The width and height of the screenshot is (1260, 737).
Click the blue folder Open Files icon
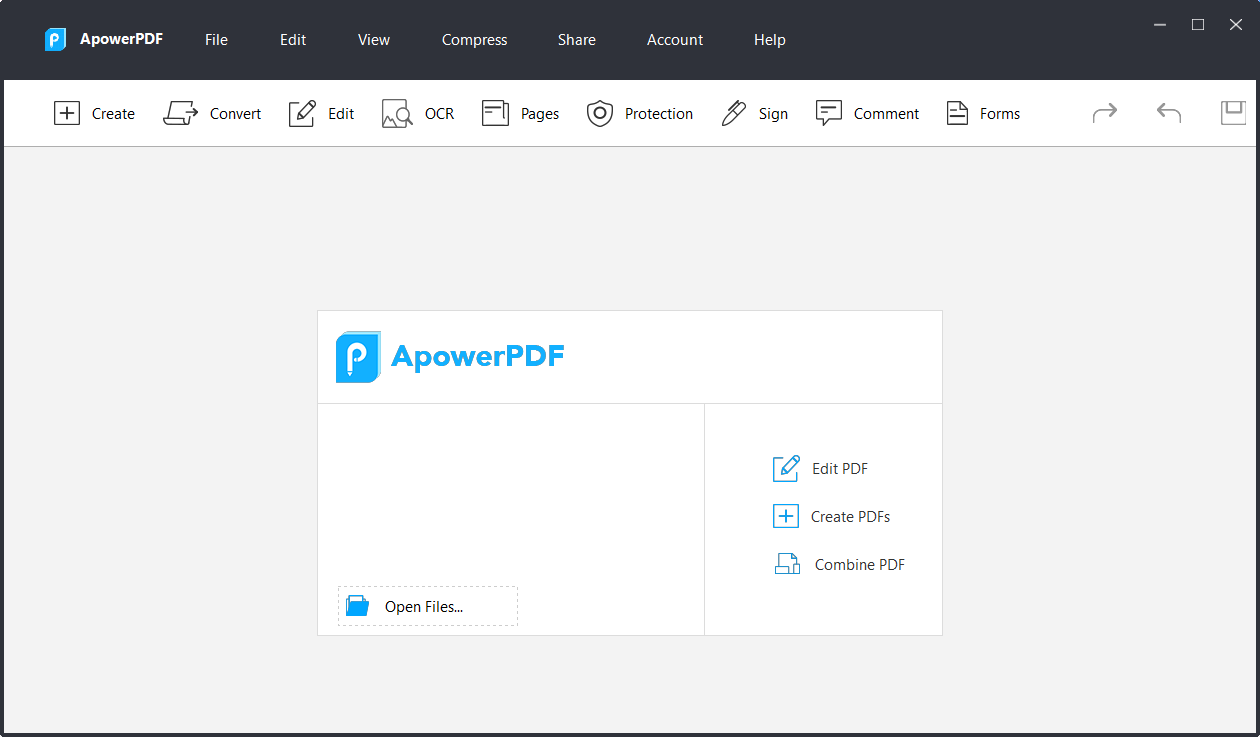(x=357, y=606)
